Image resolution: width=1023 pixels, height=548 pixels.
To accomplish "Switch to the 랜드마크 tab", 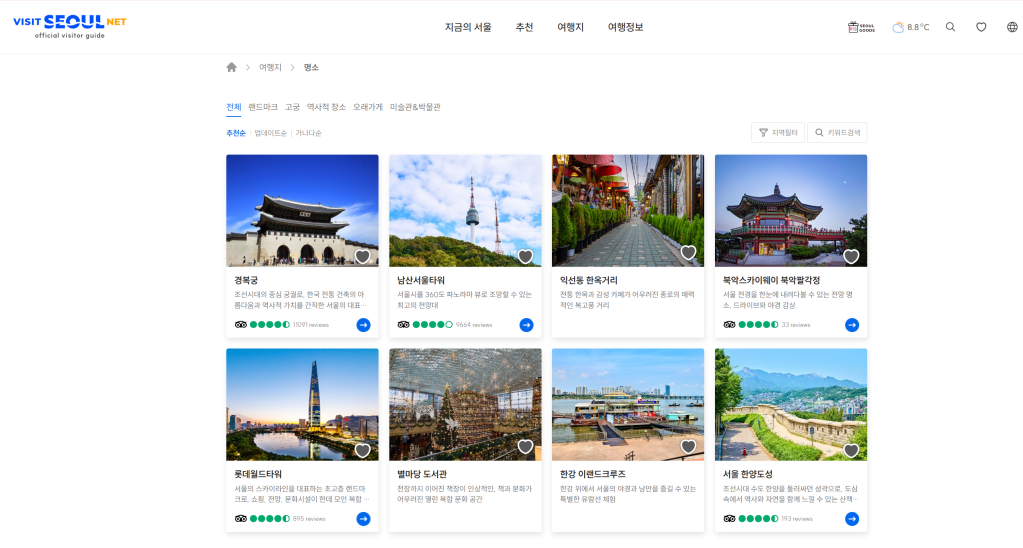I will [263, 107].
